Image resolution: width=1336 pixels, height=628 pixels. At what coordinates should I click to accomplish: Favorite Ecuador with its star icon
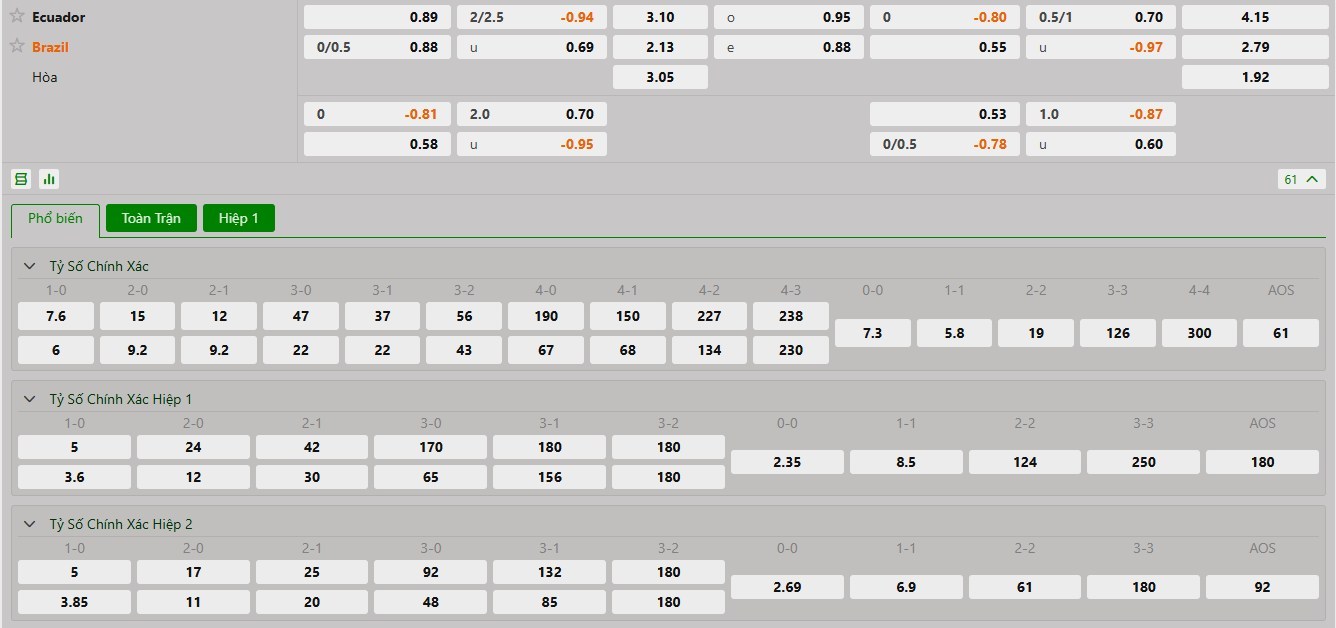pyautogui.click(x=17, y=16)
